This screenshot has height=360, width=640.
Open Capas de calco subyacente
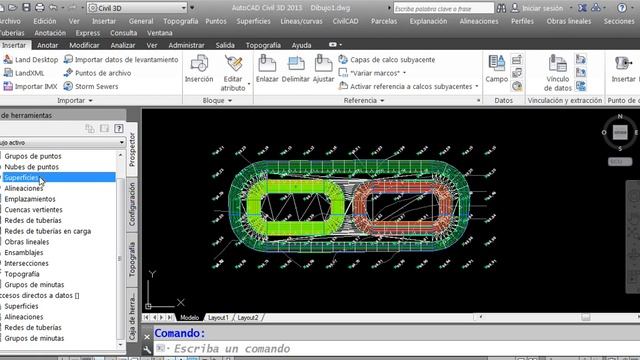point(387,60)
